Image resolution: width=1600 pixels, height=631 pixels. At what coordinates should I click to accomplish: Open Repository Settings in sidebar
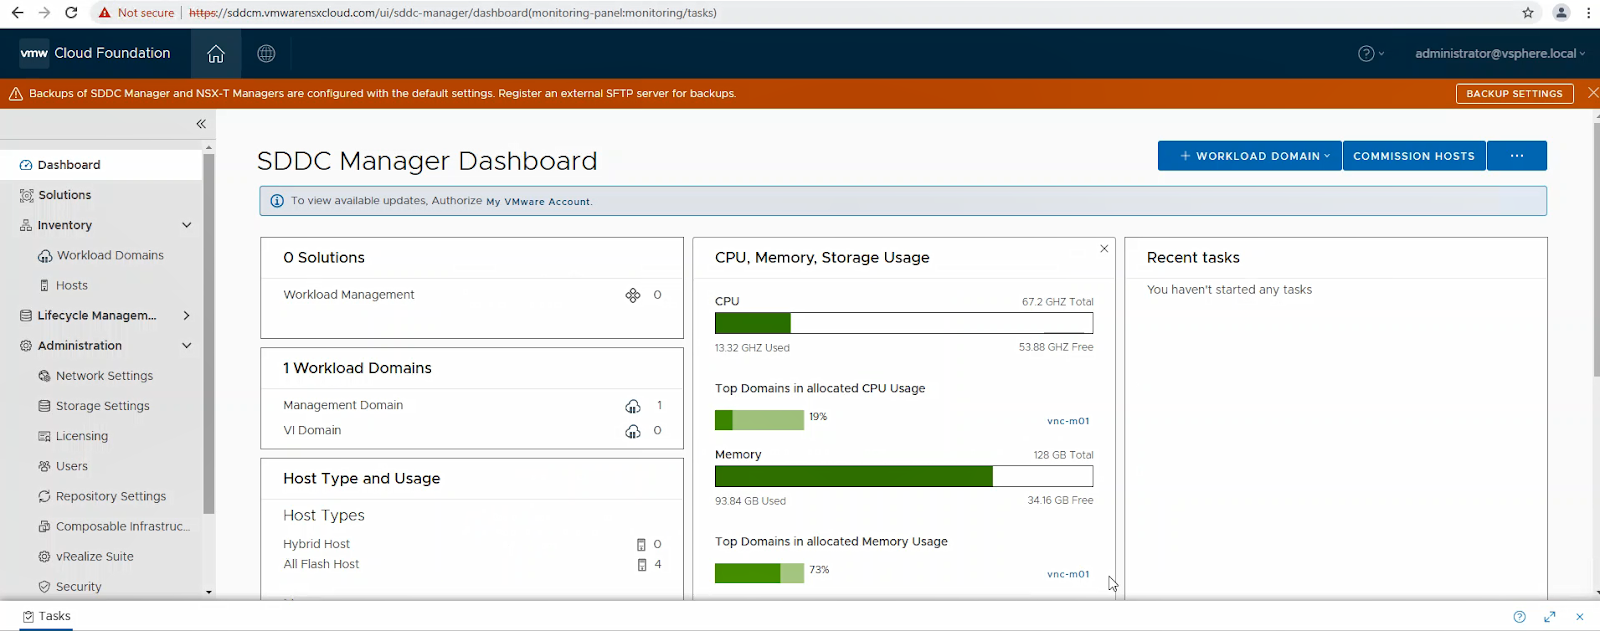click(110, 496)
